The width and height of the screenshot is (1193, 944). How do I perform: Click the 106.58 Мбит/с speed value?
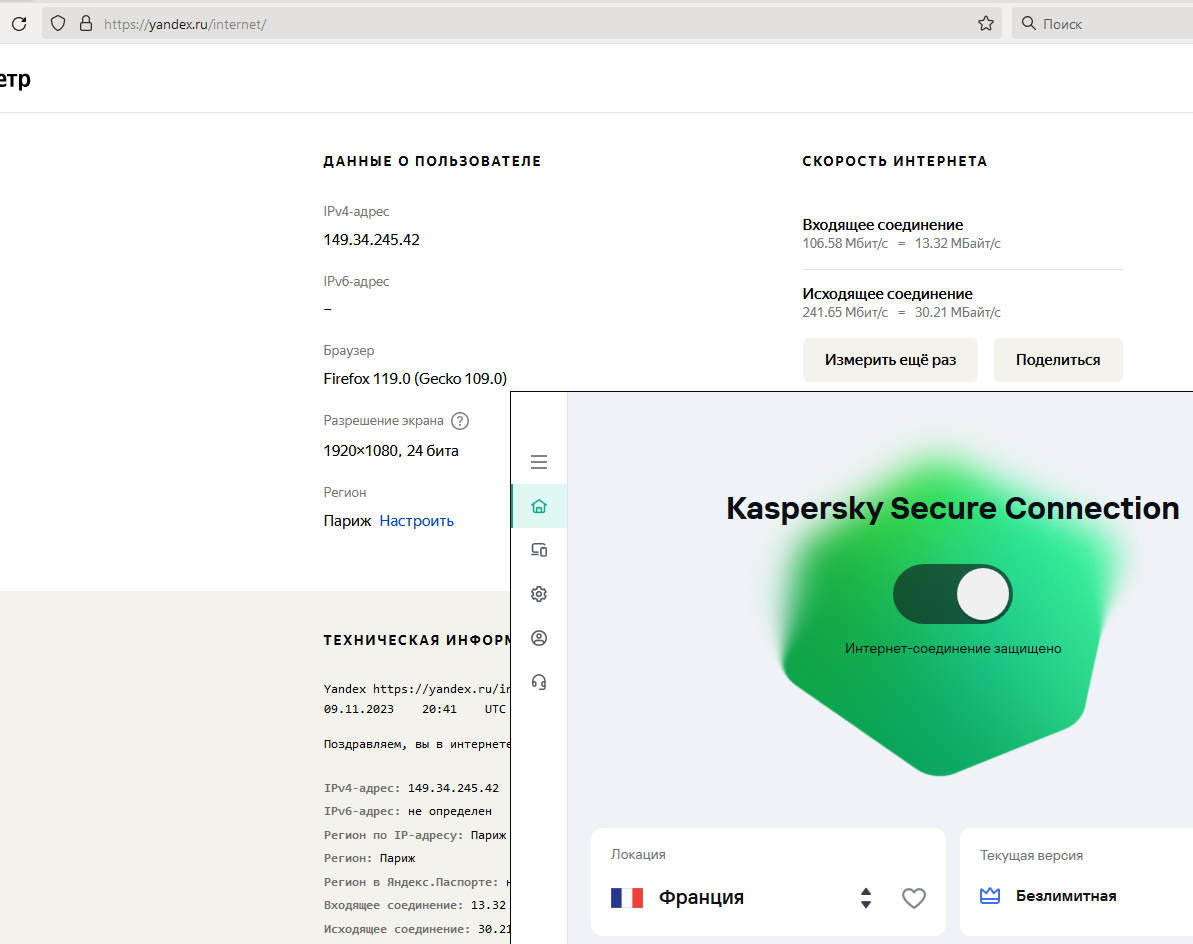click(x=845, y=243)
